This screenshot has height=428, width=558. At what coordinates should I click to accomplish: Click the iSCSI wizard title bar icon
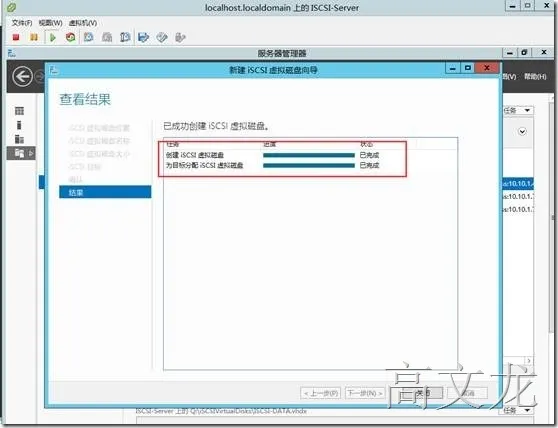coord(53,70)
